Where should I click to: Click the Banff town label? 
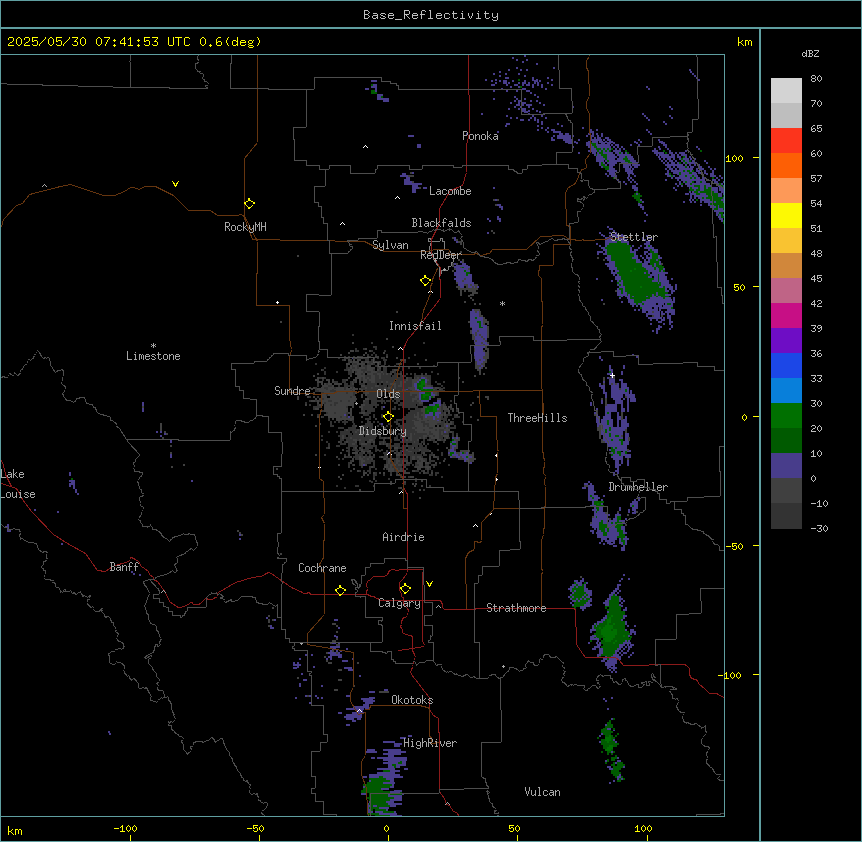(124, 567)
